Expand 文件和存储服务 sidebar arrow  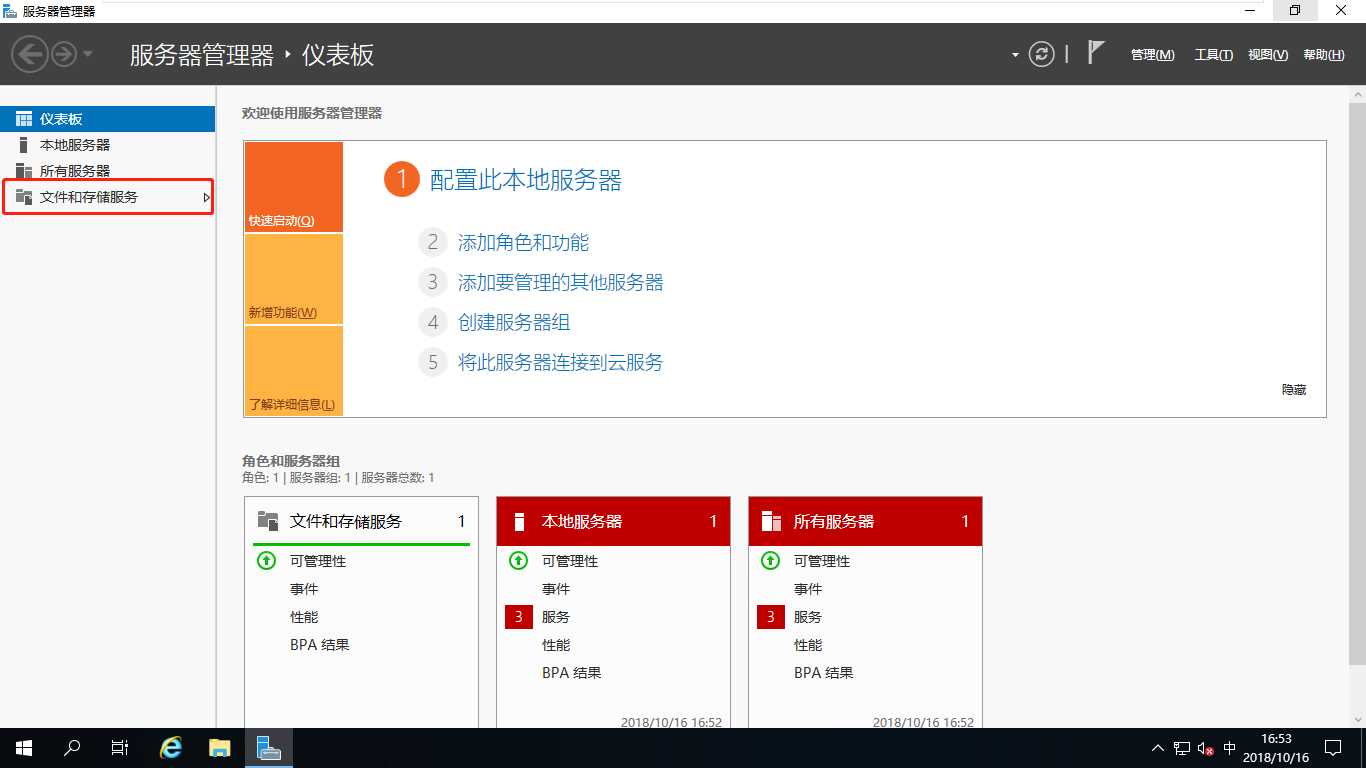[x=206, y=197]
